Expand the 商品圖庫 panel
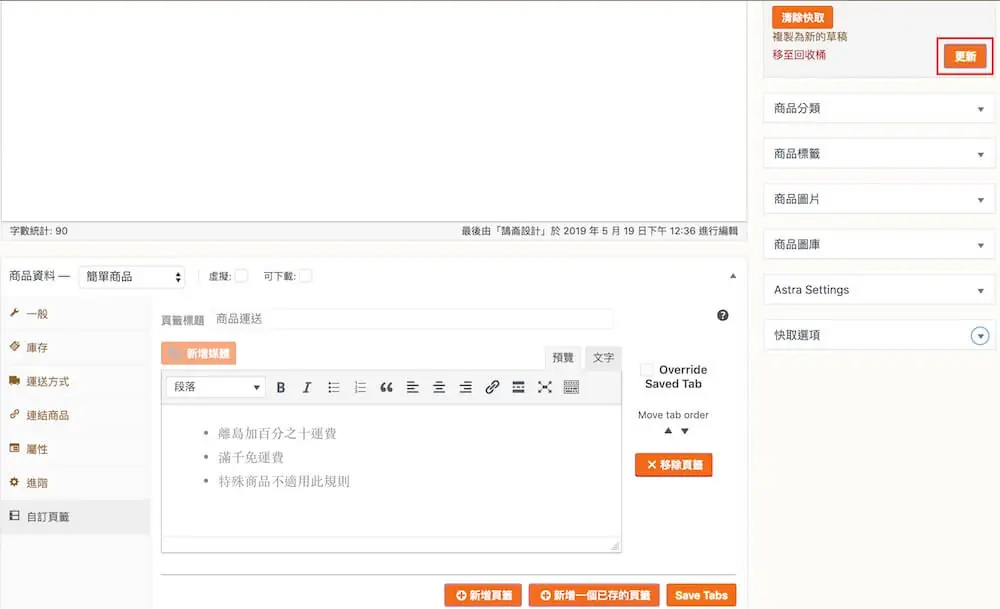 click(x=878, y=244)
